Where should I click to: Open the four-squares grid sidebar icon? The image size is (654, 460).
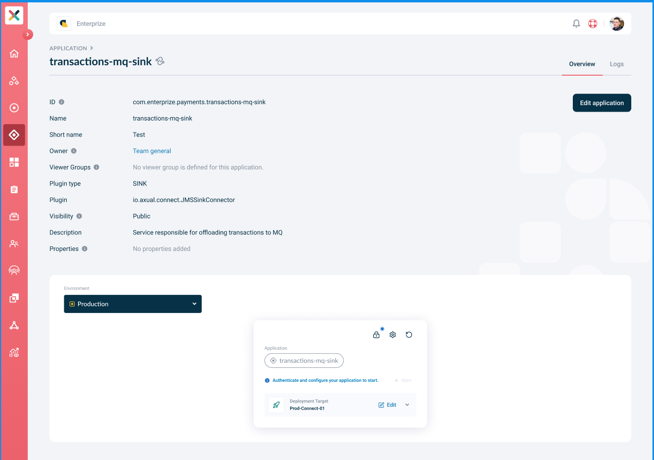click(14, 162)
